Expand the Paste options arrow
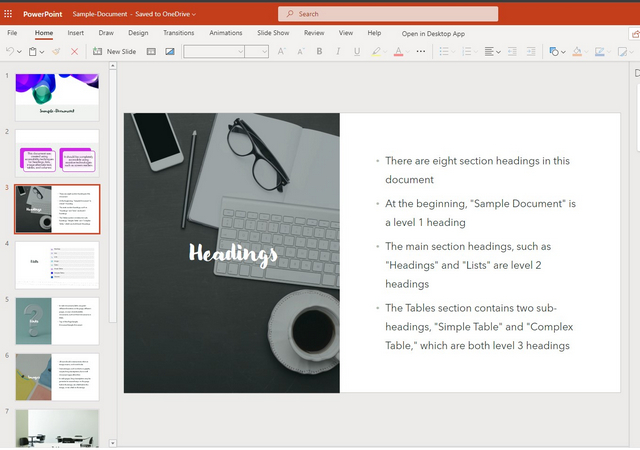The width and height of the screenshot is (640, 450). click(42, 52)
